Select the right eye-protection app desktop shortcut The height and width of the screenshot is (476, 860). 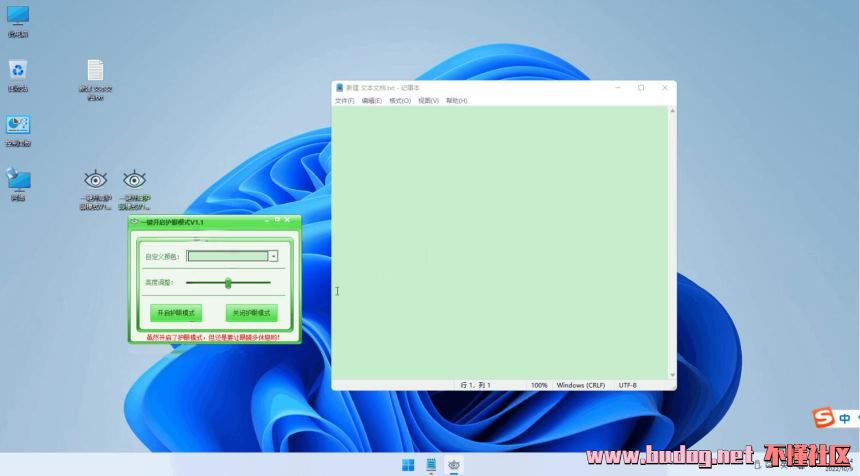[134, 189]
